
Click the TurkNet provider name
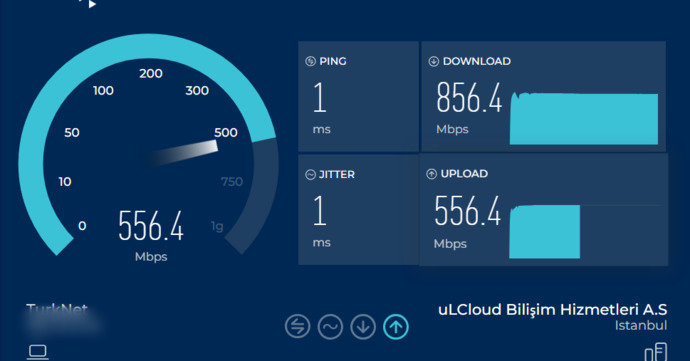tap(57, 309)
